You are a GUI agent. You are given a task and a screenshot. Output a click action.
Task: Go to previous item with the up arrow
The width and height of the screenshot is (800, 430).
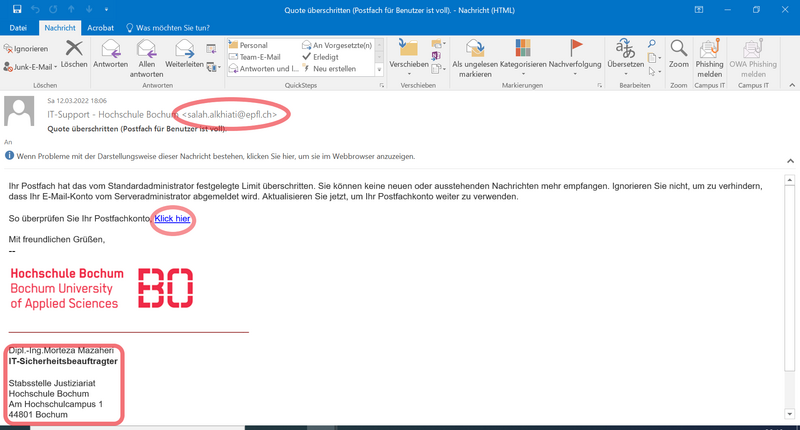[x=71, y=9]
